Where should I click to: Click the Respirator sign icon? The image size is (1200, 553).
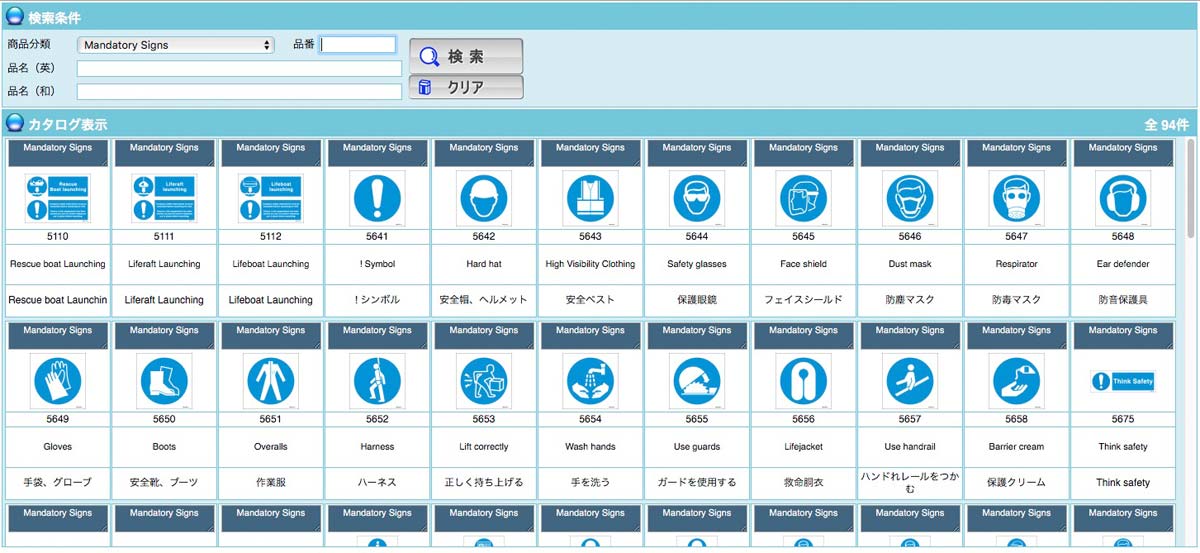pyautogui.click(x=1016, y=198)
